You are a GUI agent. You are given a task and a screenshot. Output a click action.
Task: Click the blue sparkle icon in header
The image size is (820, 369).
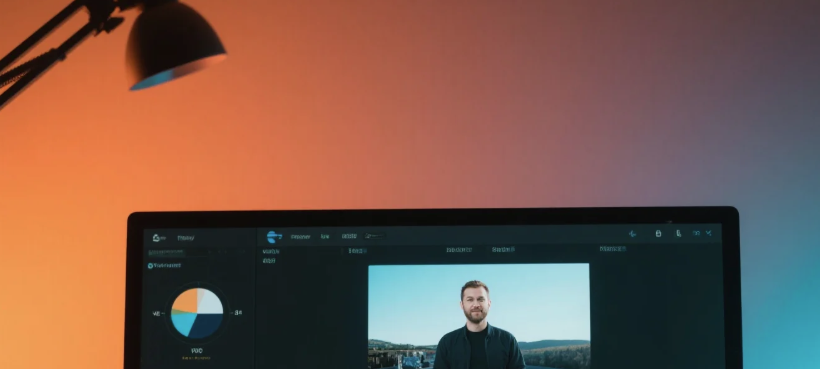pyautogui.click(x=632, y=234)
